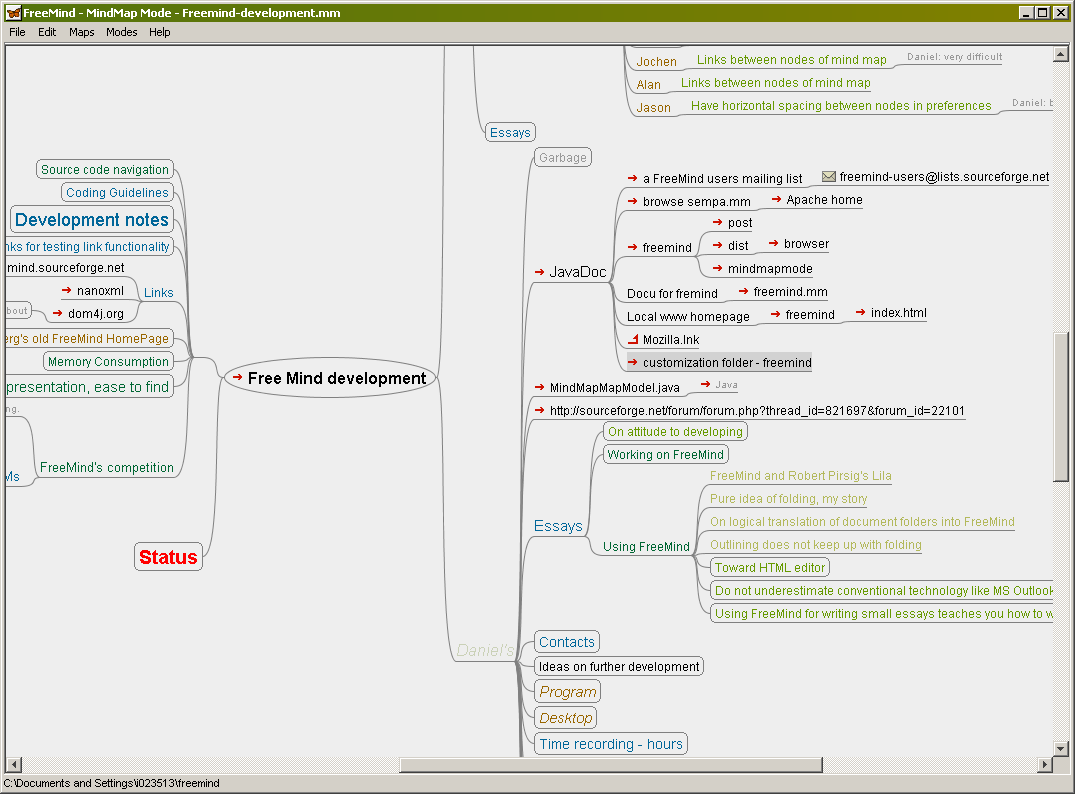Open the sourceforge forum thread URL
The width and height of the screenshot is (1075, 794).
pyautogui.click(x=757, y=410)
